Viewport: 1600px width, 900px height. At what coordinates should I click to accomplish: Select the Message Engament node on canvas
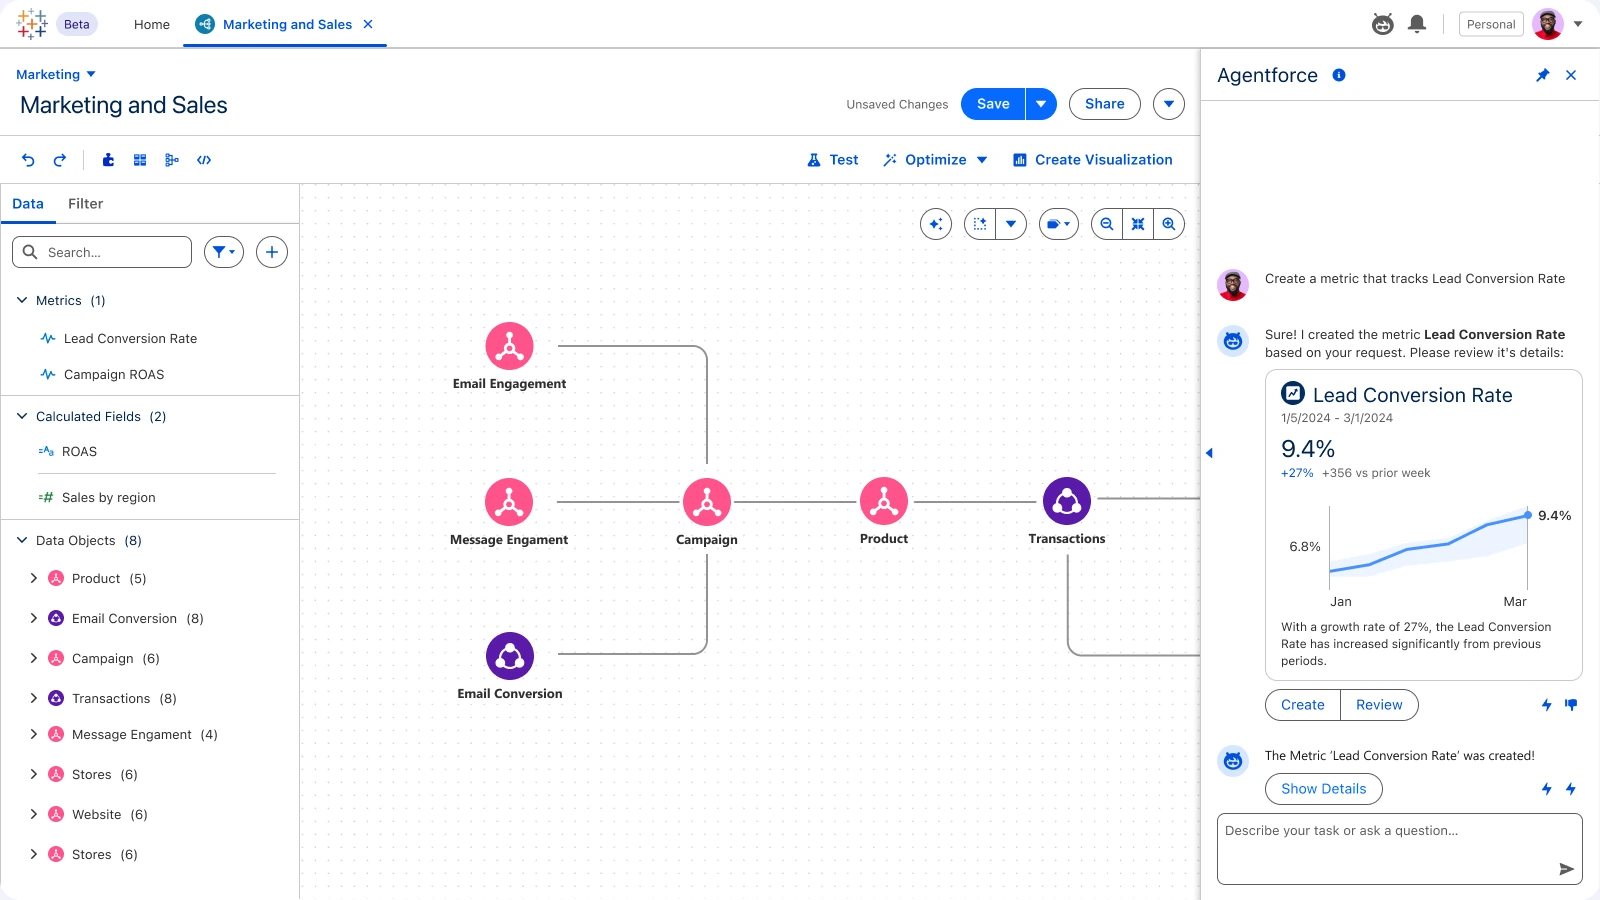[x=509, y=501]
